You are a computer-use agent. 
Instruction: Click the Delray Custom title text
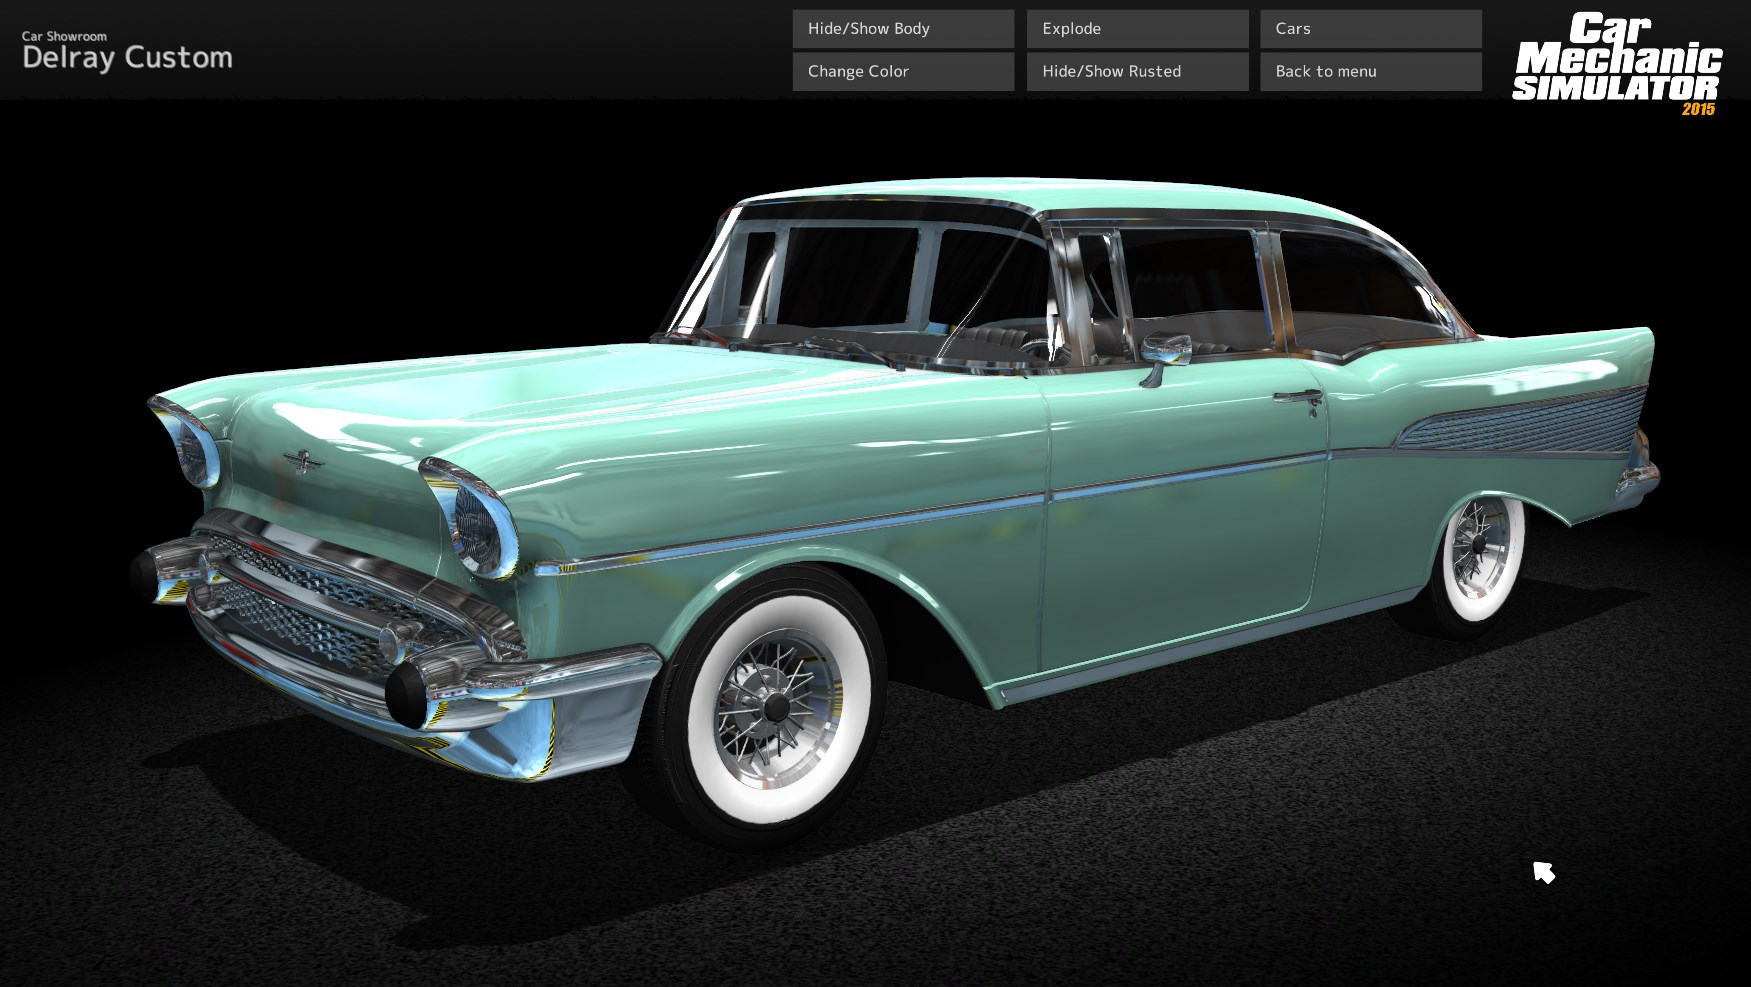point(127,58)
